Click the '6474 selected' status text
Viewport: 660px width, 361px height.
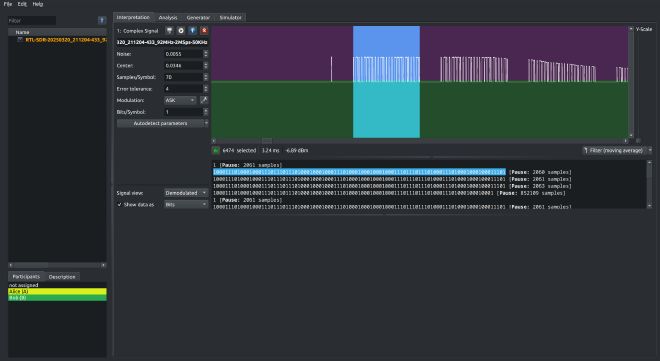pyautogui.click(x=239, y=150)
